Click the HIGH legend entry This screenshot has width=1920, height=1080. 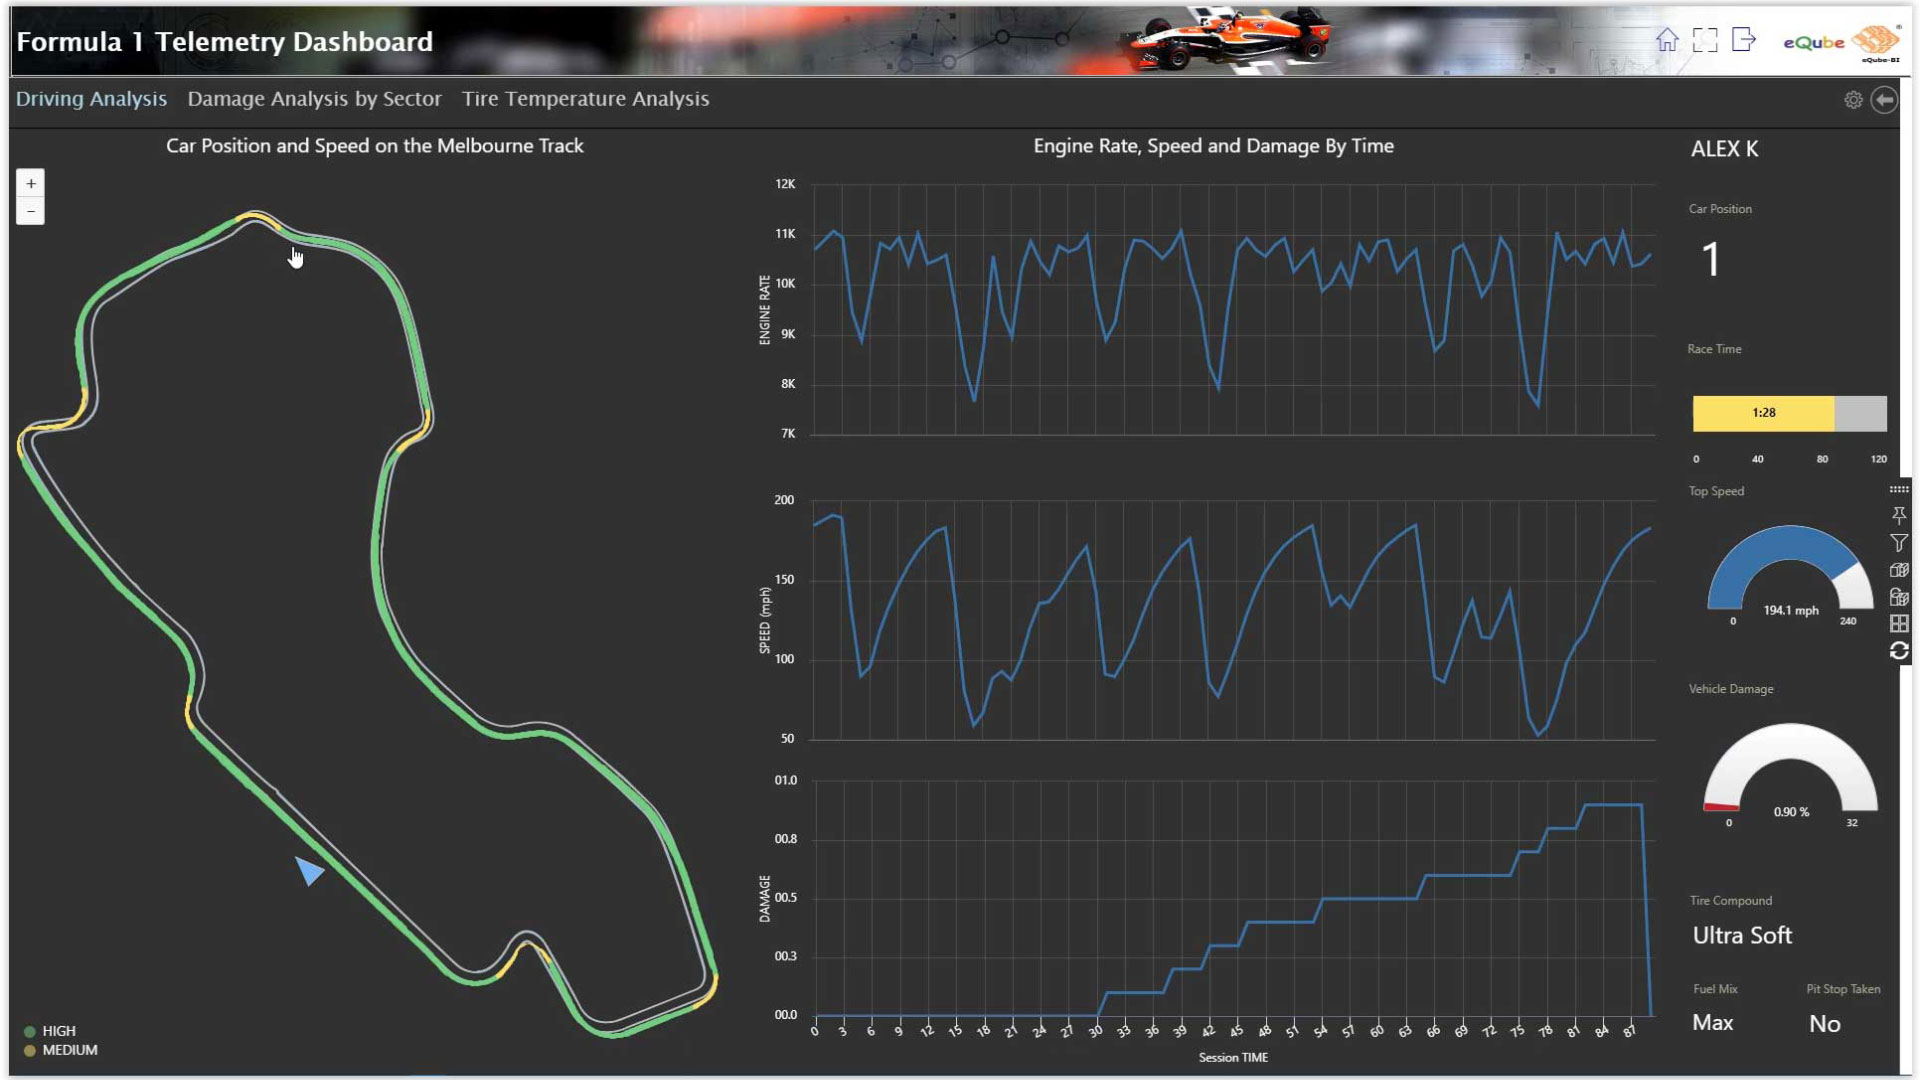coord(50,1031)
